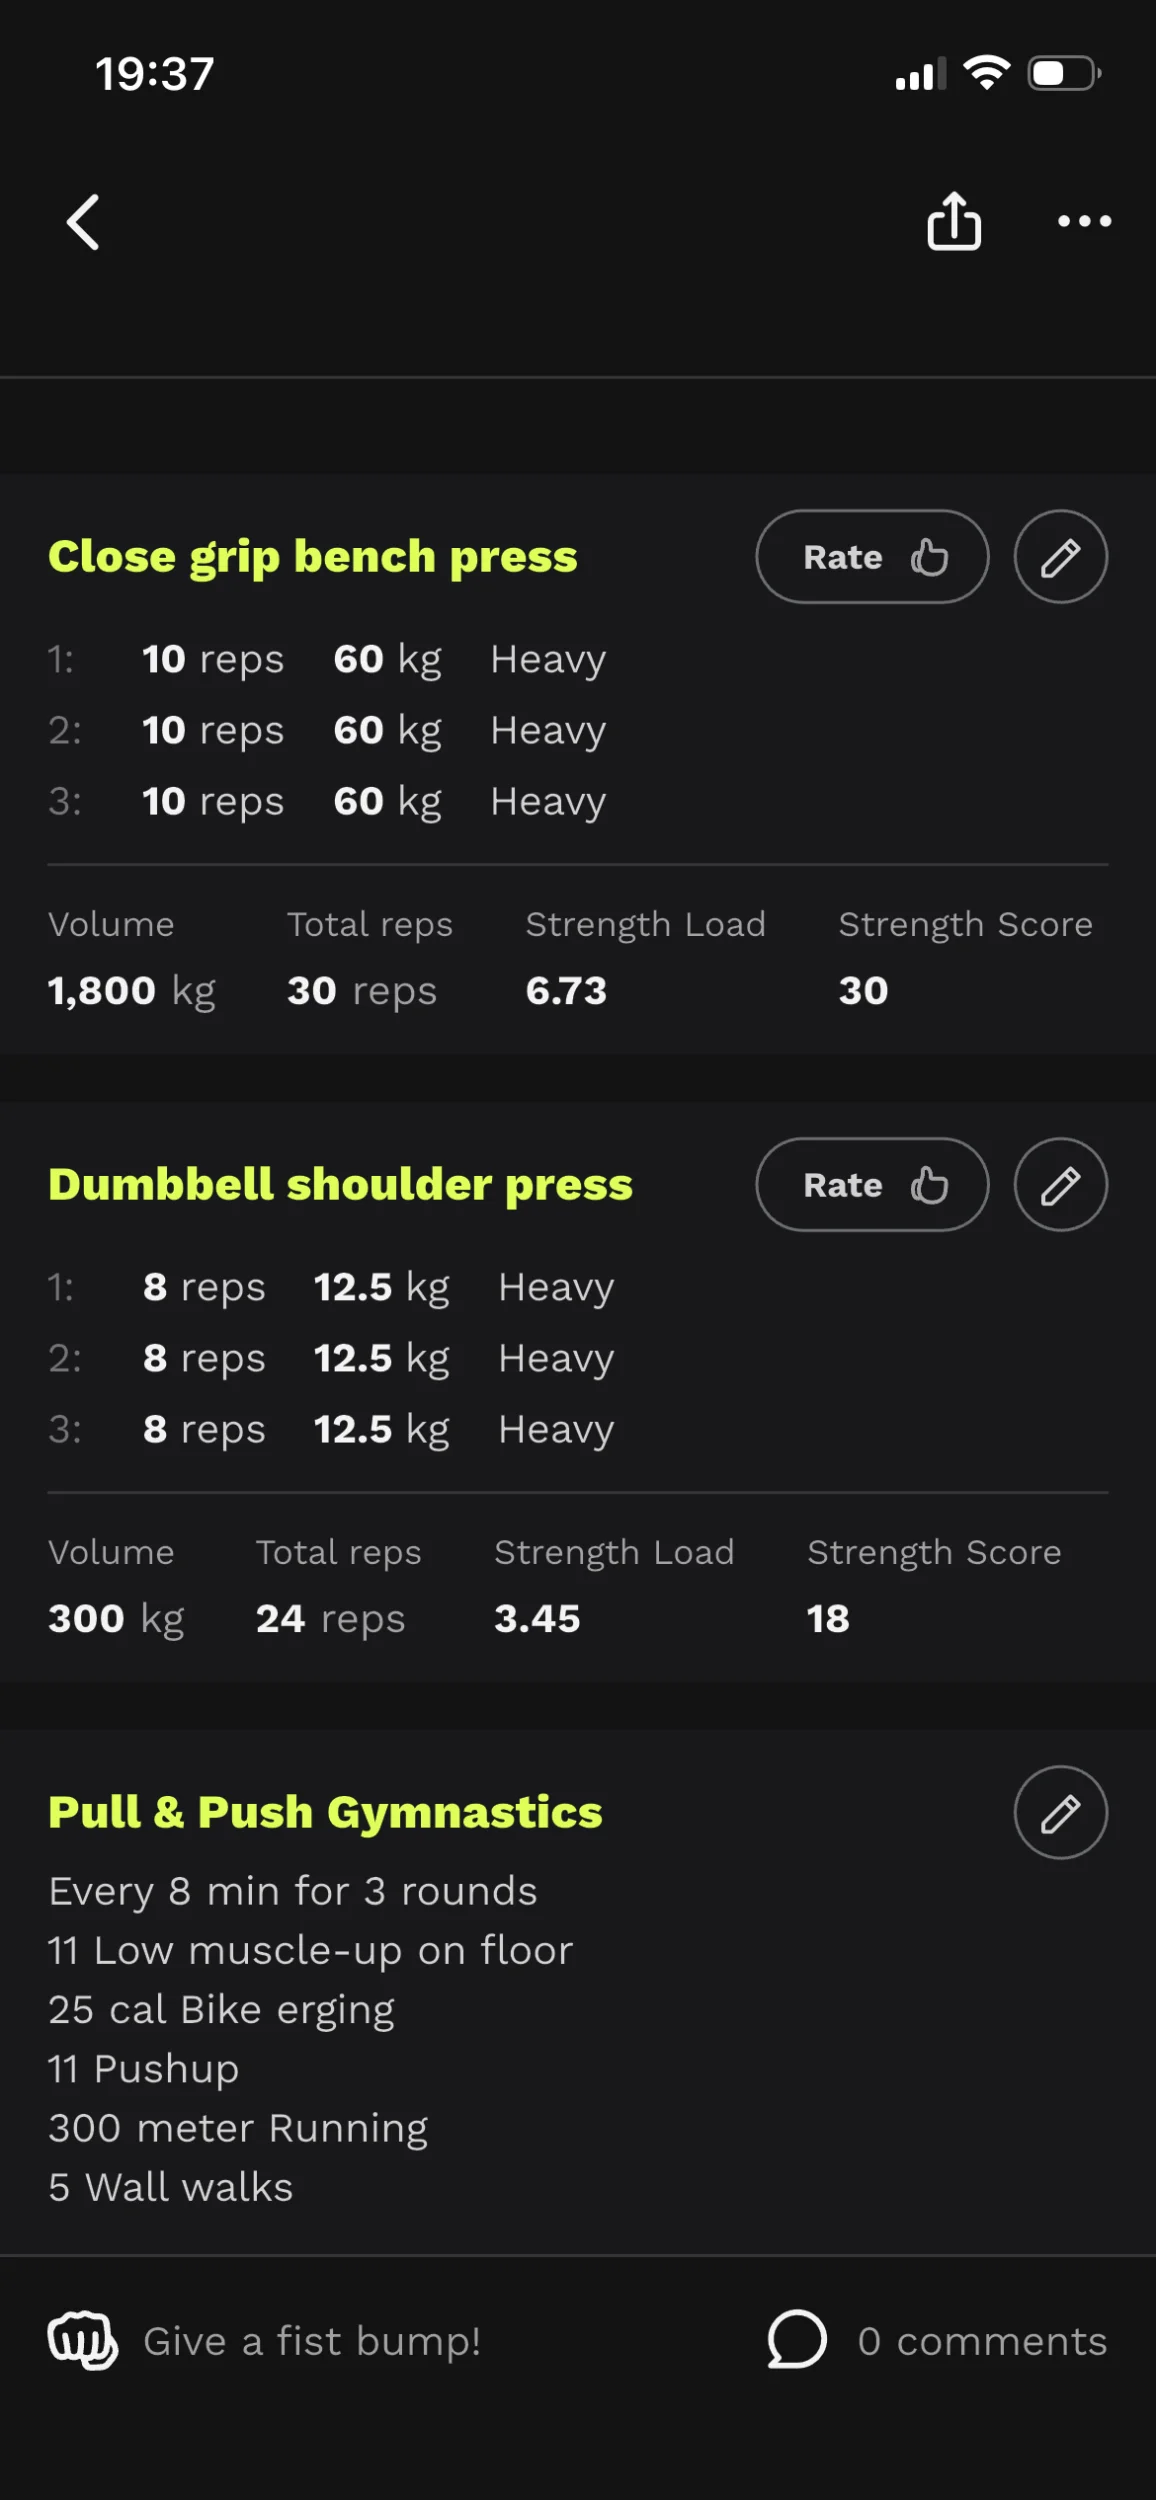Edit Dumbbell shoulder press with pencil icon
Viewport: 1156px width, 2500px height.
click(x=1060, y=1185)
